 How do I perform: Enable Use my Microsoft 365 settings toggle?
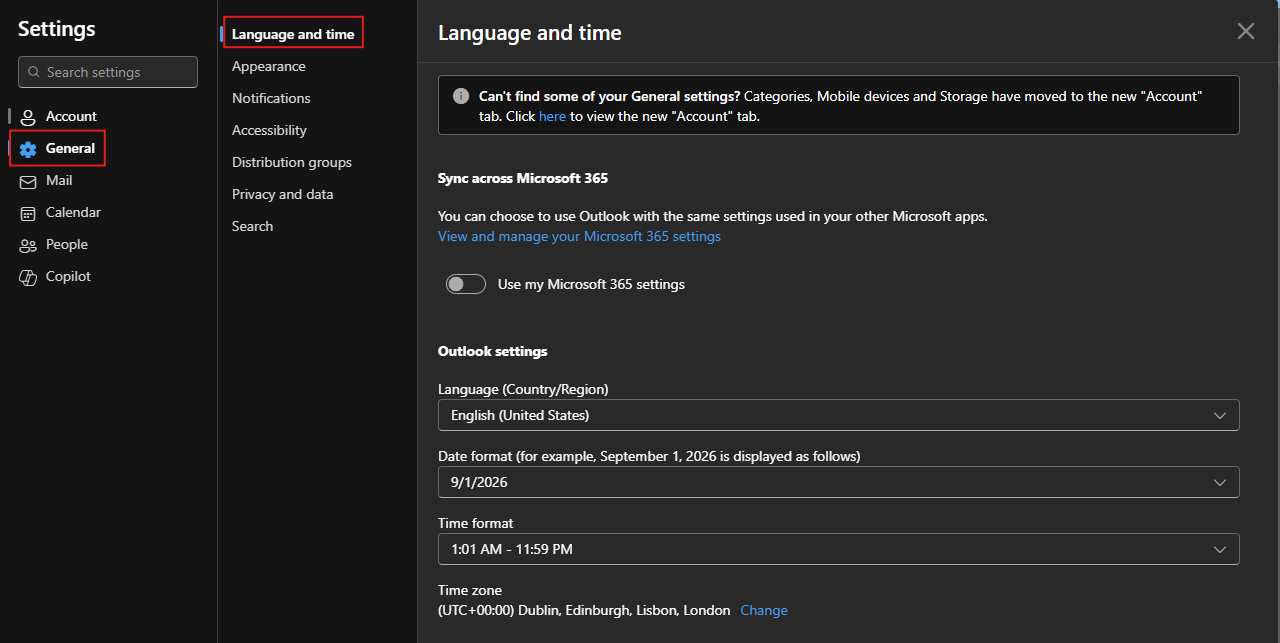[466, 284]
